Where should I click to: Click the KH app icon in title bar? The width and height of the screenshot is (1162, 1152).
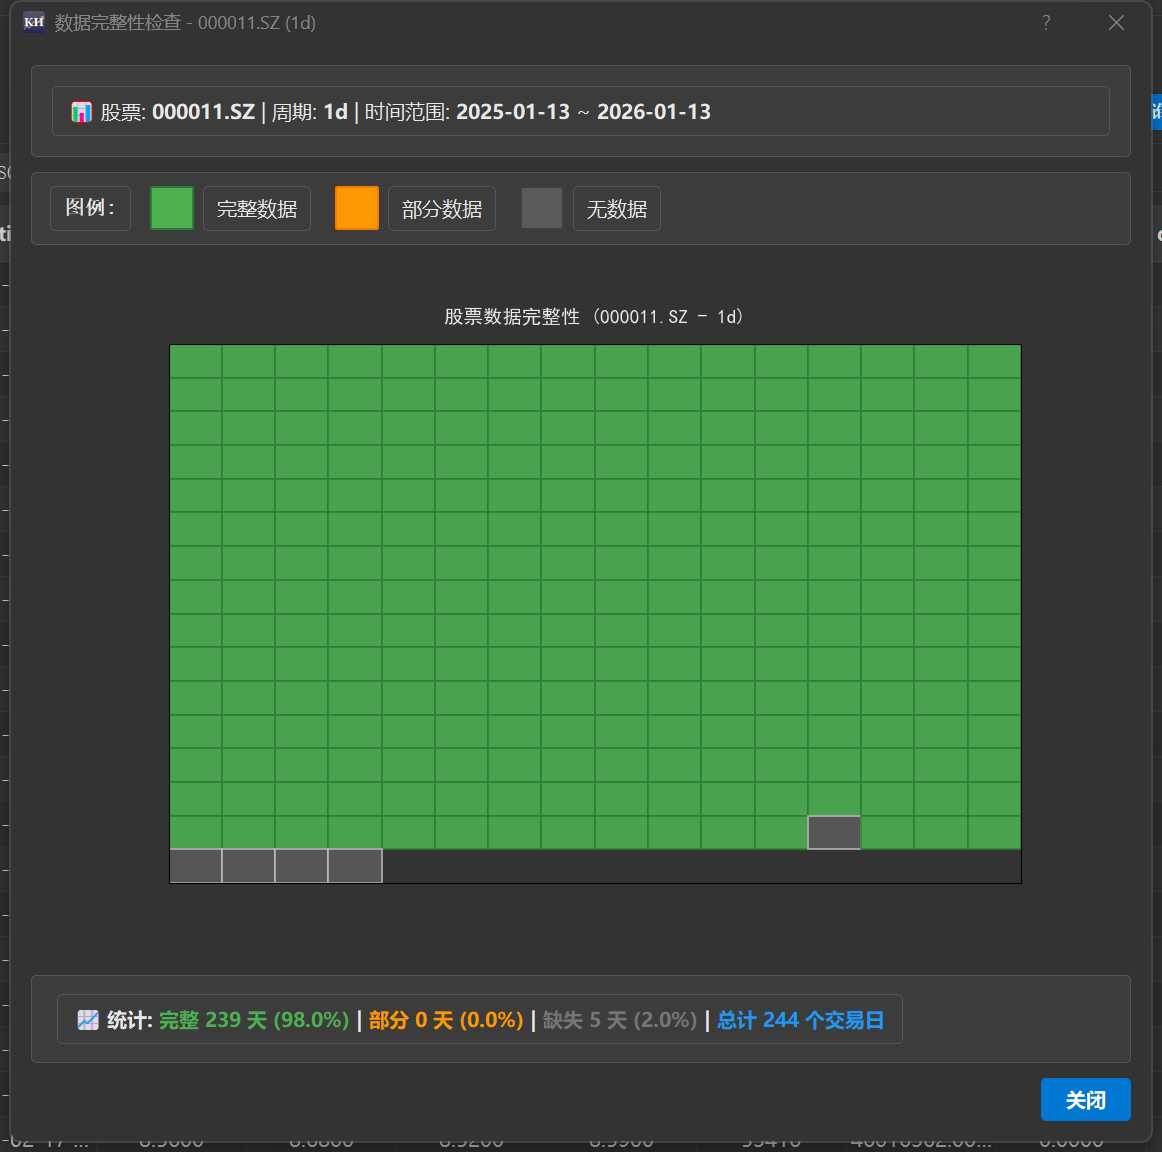click(x=34, y=22)
